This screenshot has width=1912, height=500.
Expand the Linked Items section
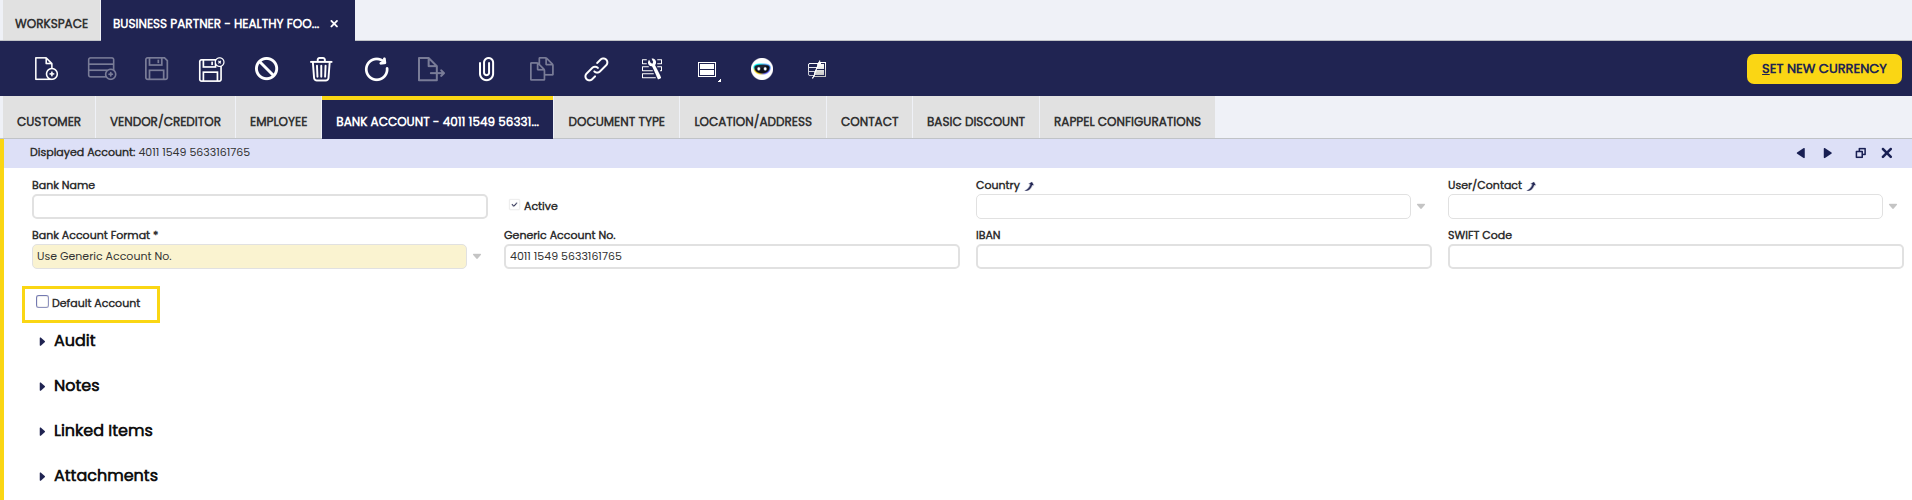coord(102,431)
